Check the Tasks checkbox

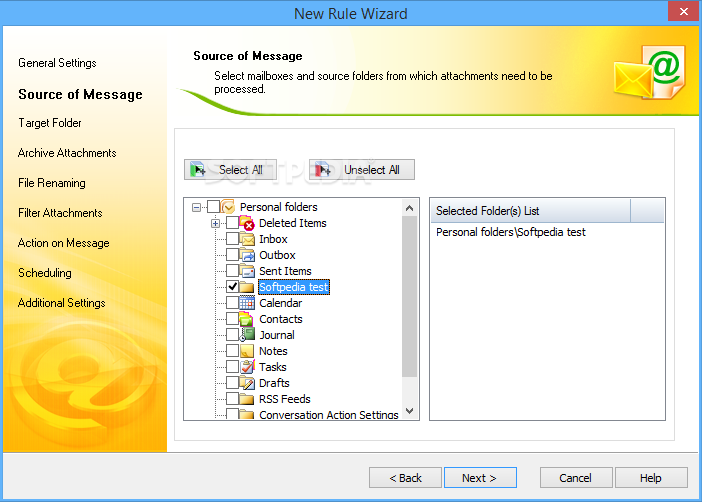[x=232, y=367]
